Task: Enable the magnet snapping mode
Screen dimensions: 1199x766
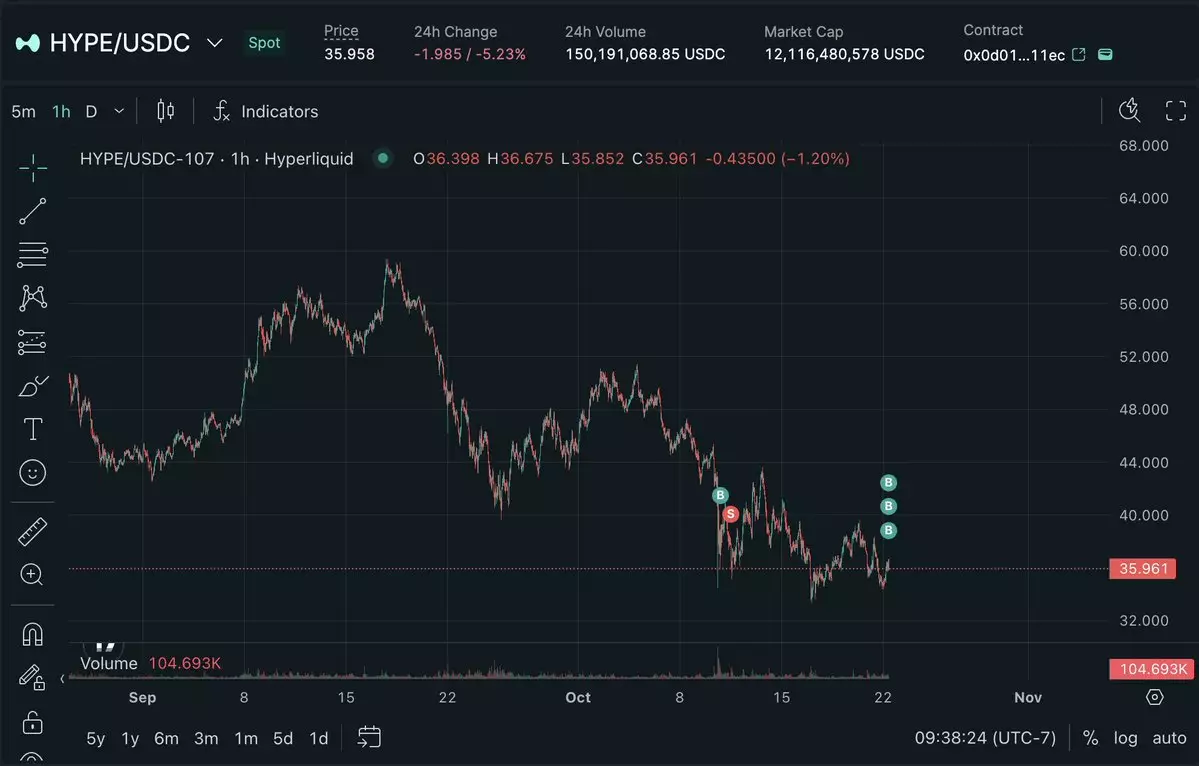Action: tap(33, 634)
